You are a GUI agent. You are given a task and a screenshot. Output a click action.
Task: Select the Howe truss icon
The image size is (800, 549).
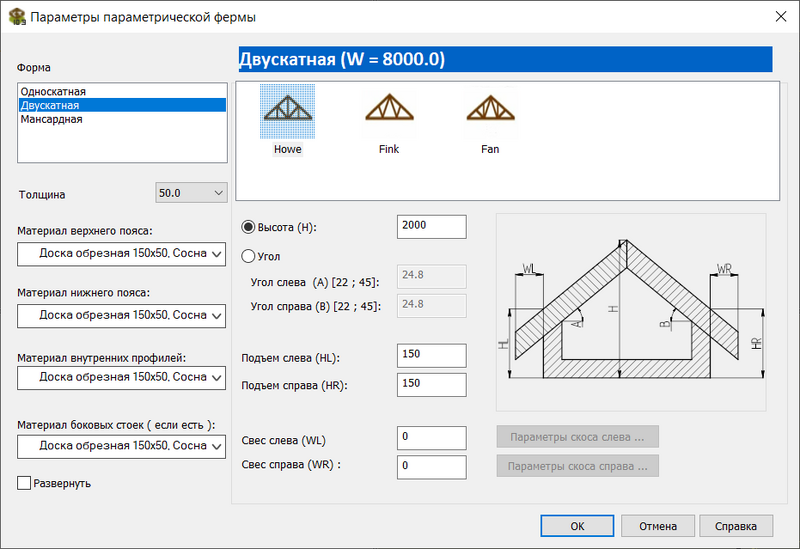(x=287, y=111)
